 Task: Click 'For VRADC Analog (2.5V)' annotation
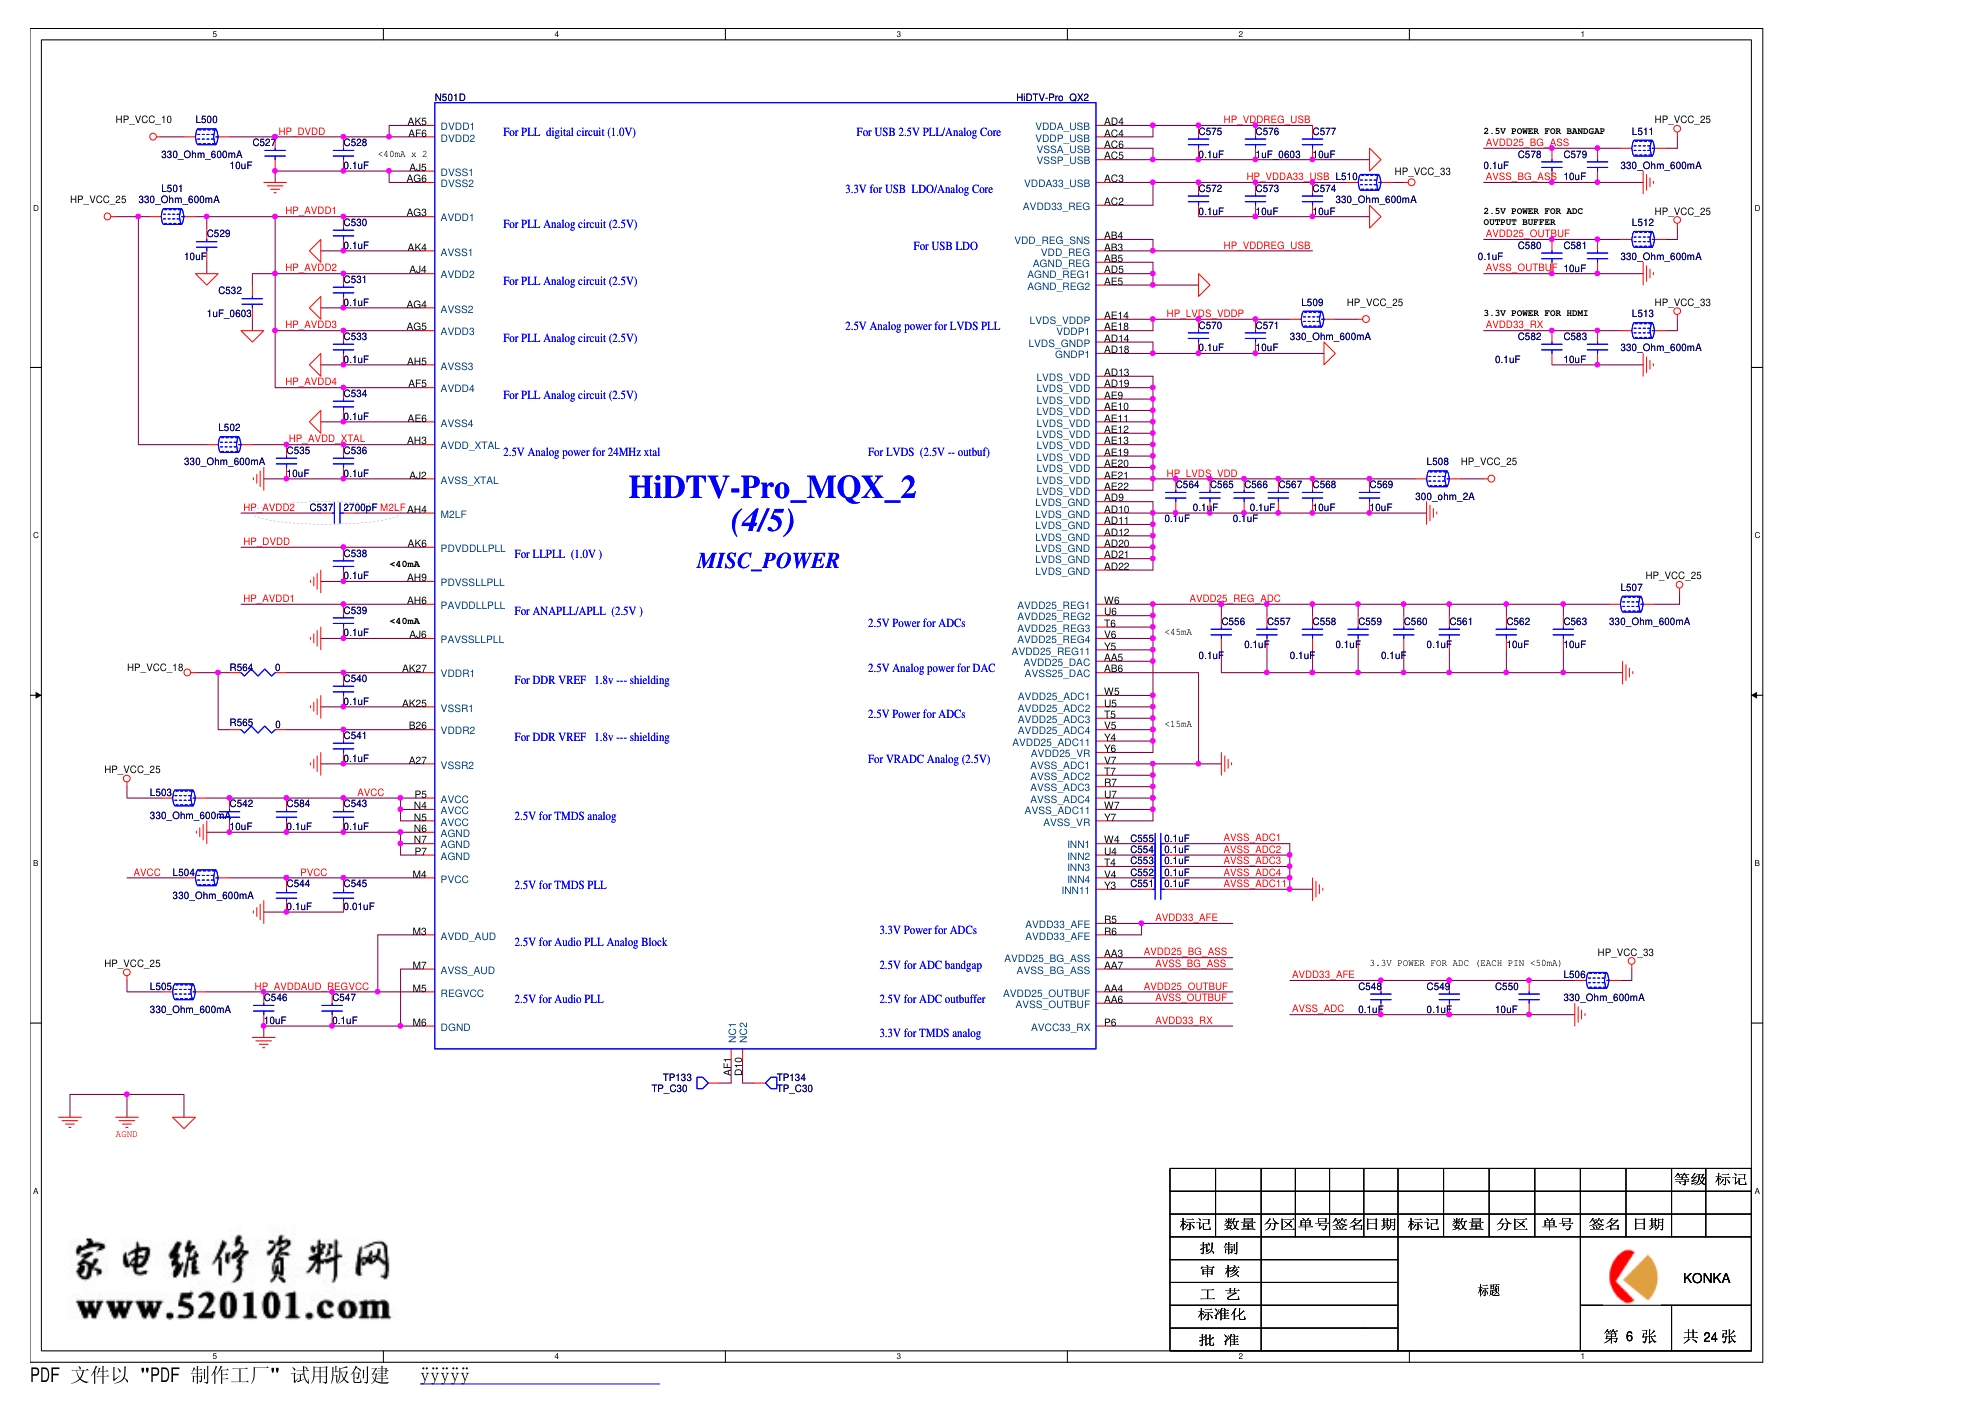(x=929, y=759)
